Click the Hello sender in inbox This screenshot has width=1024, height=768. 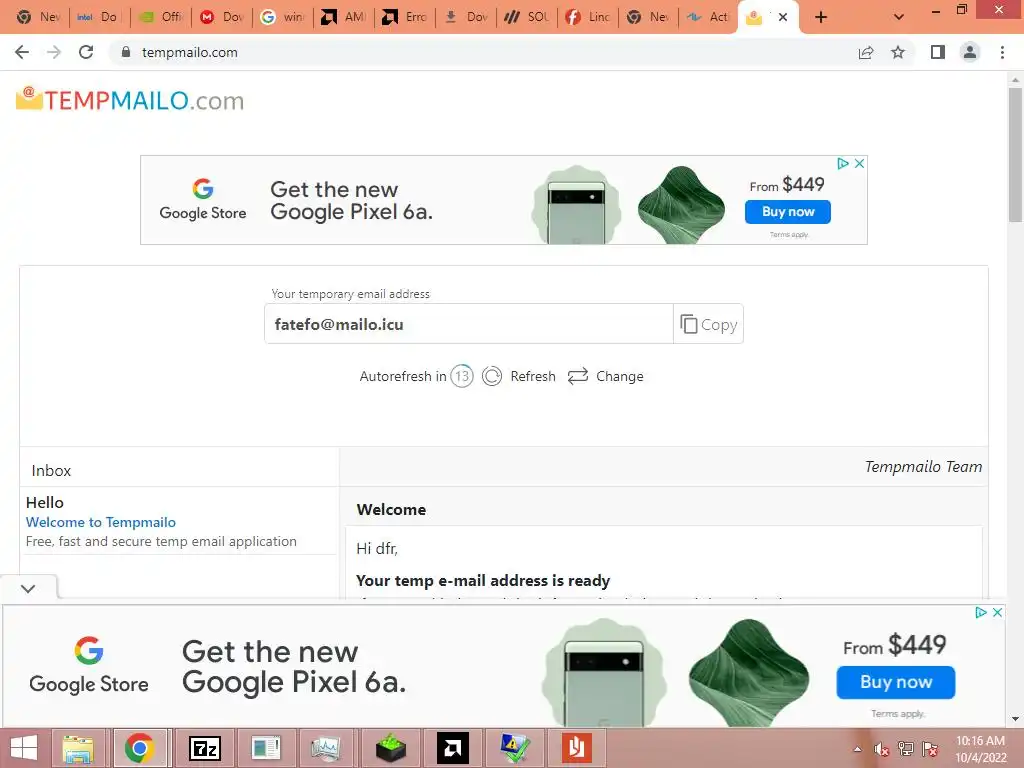[x=44, y=502]
